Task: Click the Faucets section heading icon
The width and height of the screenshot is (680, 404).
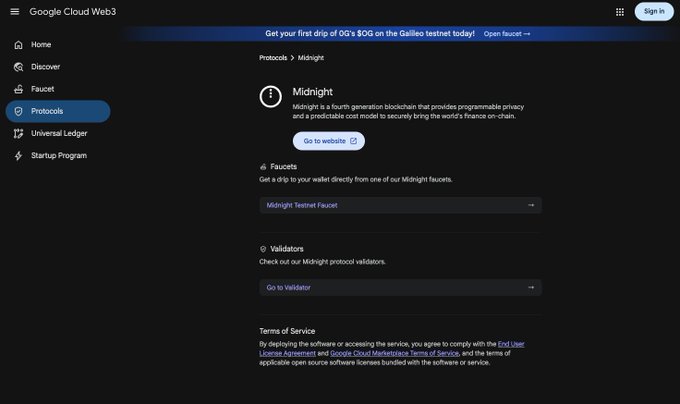Action: coord(263,167)
